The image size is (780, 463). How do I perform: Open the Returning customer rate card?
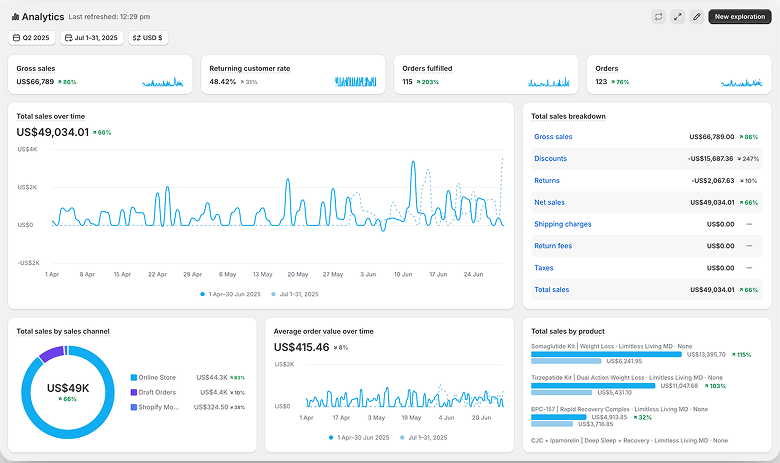point(293,75)
